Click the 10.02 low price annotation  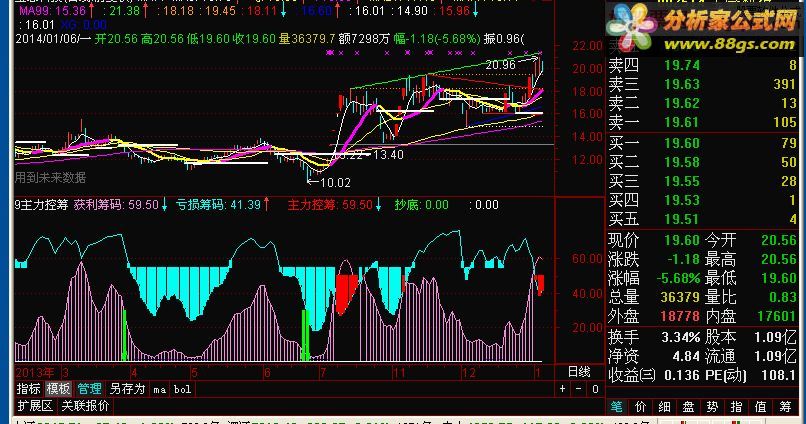[x=335, y=182]
